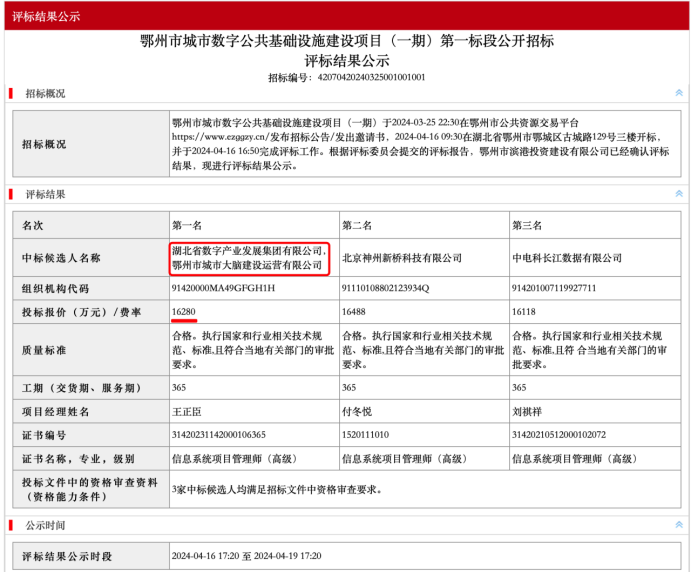Viewport: 692px width, 572px height.
Task: Click the 证书名称，专业，级别 row label
Action: coord(78,459)
